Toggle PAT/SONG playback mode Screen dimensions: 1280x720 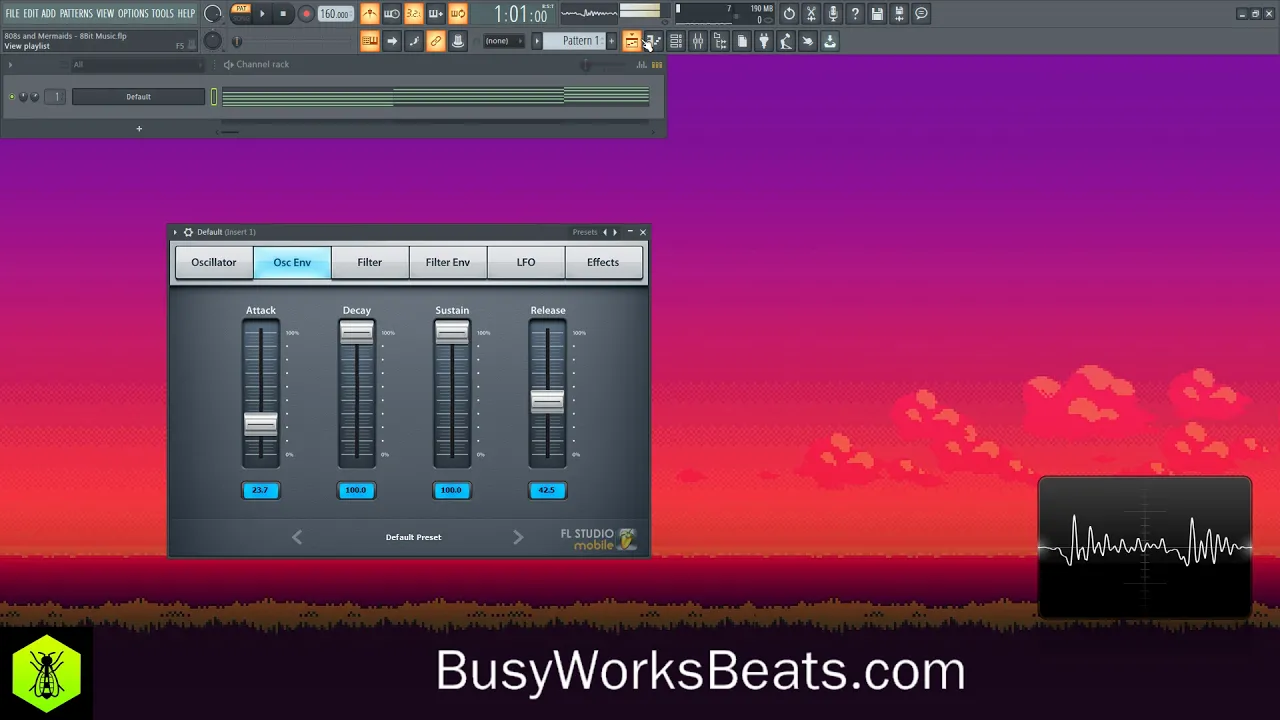(x=241, y=14)
